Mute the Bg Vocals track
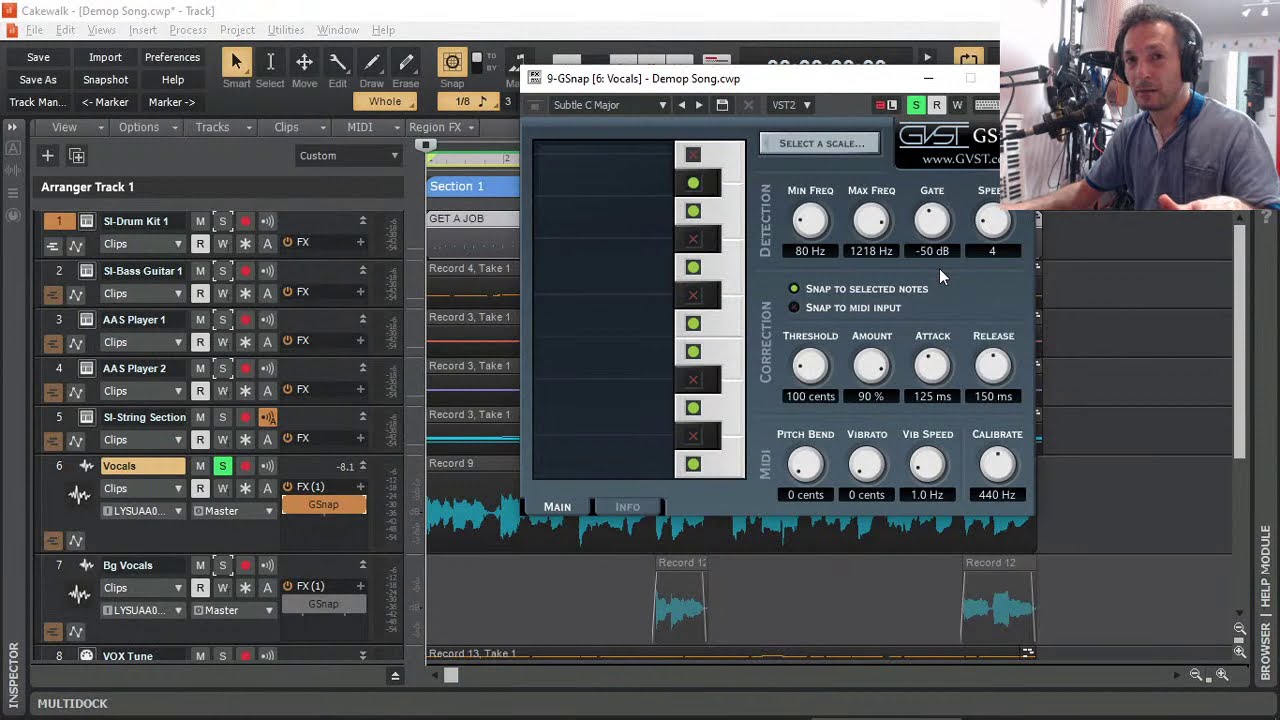 tap(200, 566)
